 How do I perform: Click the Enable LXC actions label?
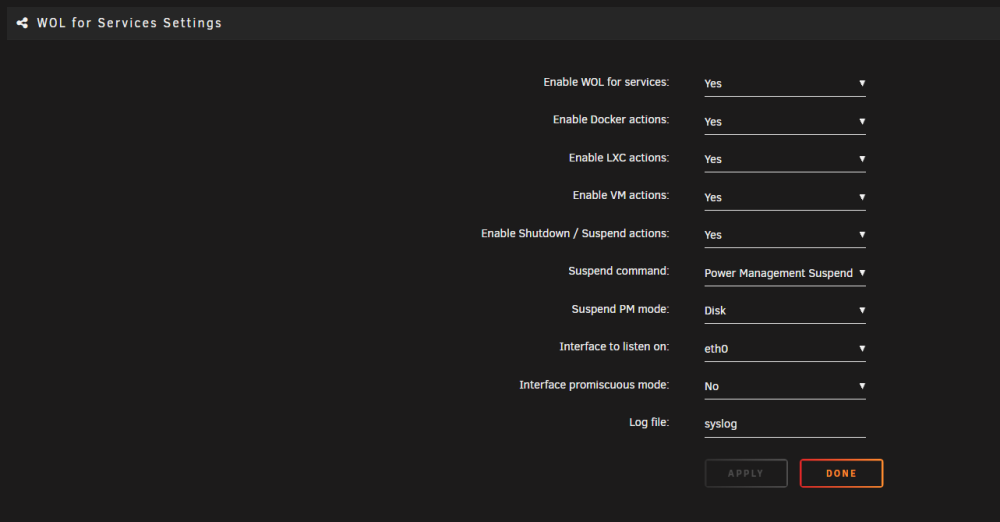[619, 158]
